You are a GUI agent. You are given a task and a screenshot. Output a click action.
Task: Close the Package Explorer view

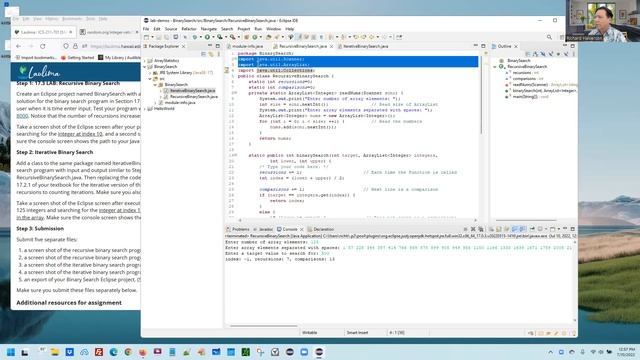click(x=183, y=47)
